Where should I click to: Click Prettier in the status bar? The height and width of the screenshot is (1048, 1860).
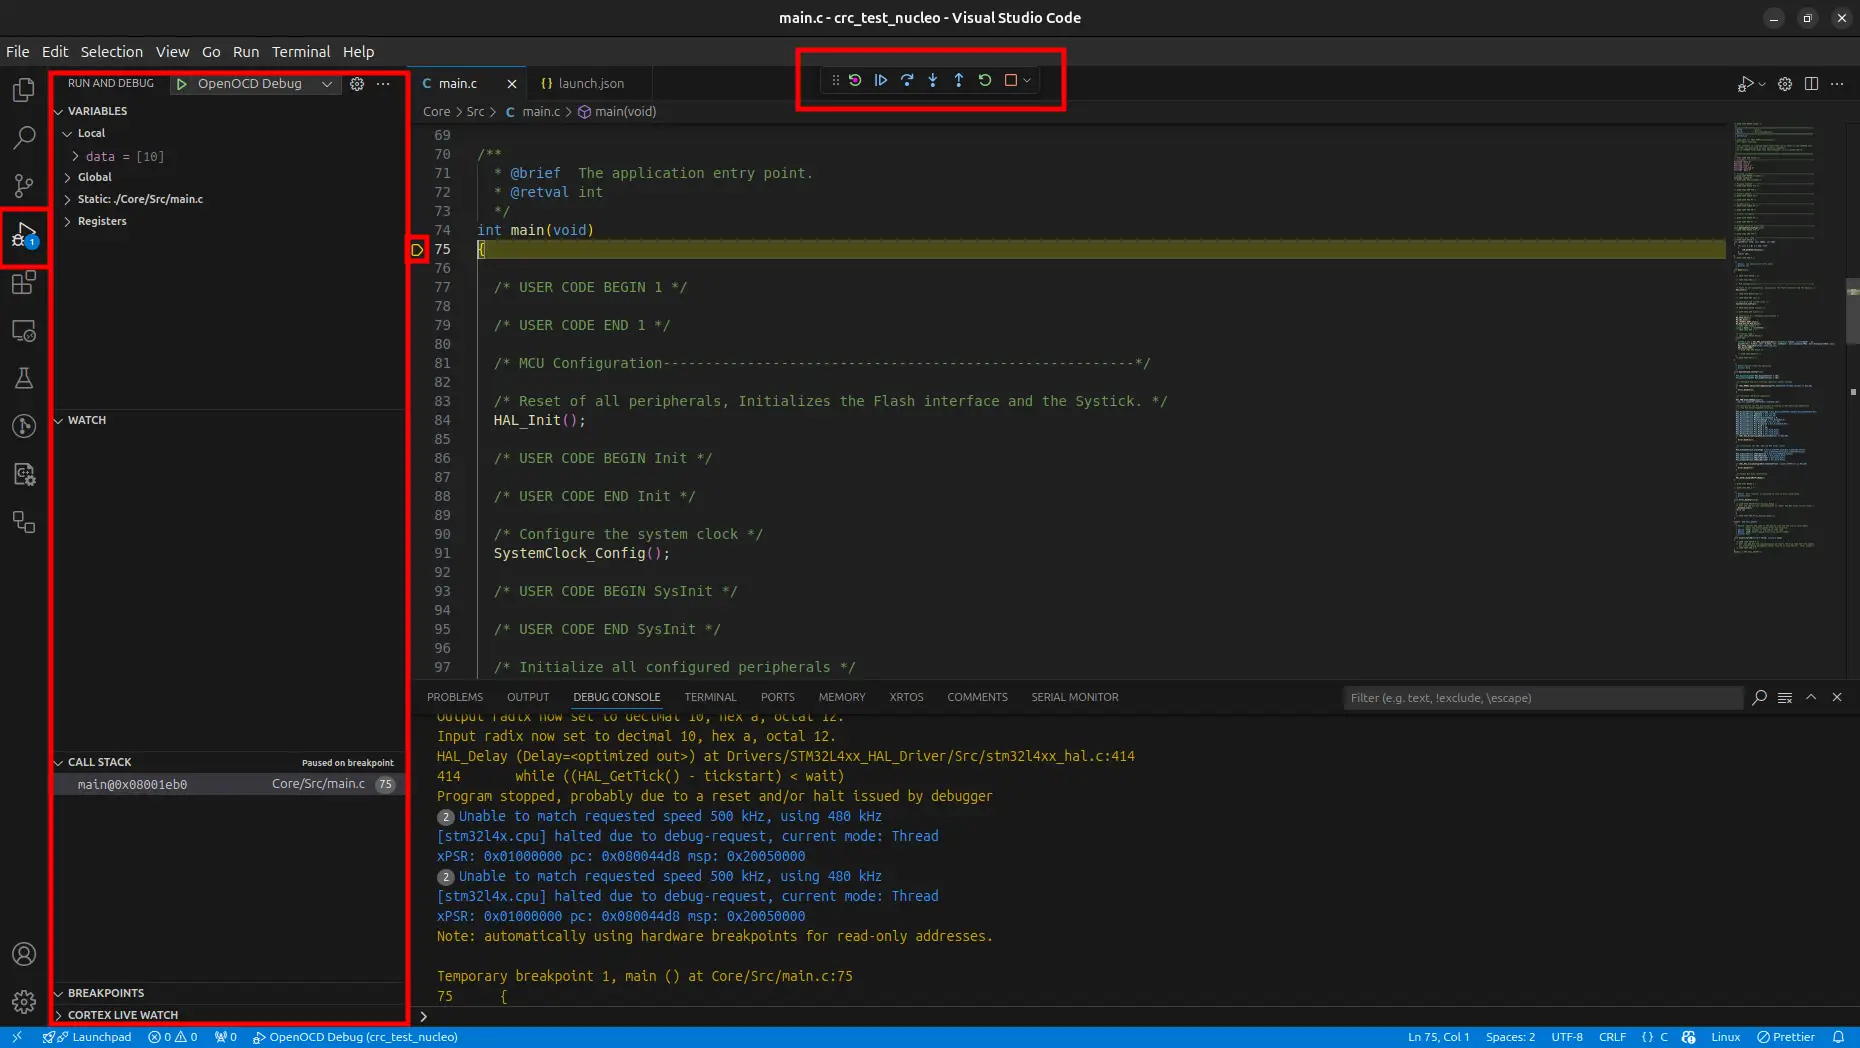tap(1786, 1037)
